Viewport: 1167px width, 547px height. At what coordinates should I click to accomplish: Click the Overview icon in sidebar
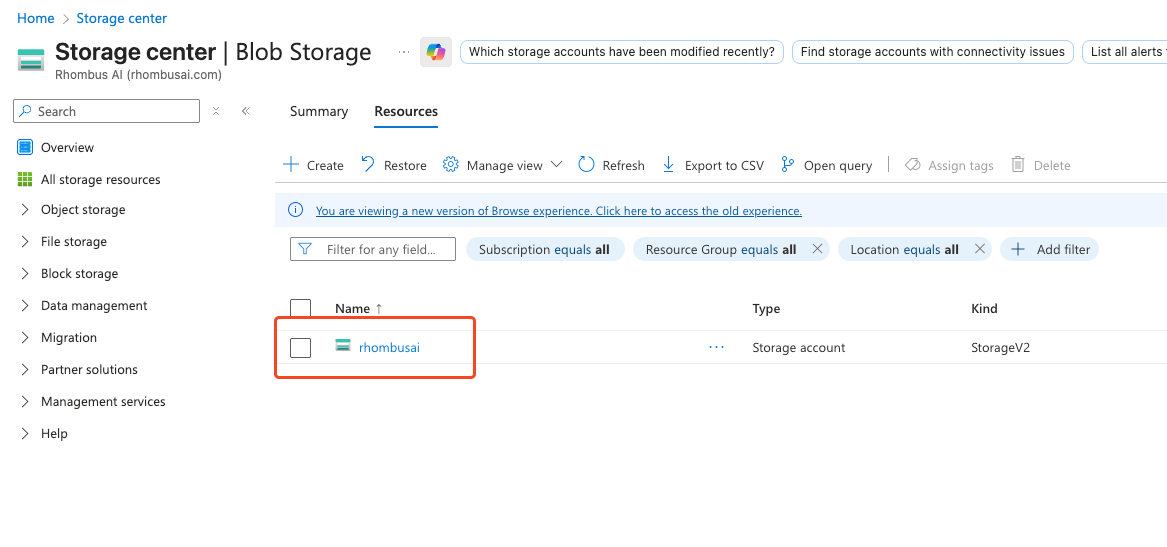[25, 147]
